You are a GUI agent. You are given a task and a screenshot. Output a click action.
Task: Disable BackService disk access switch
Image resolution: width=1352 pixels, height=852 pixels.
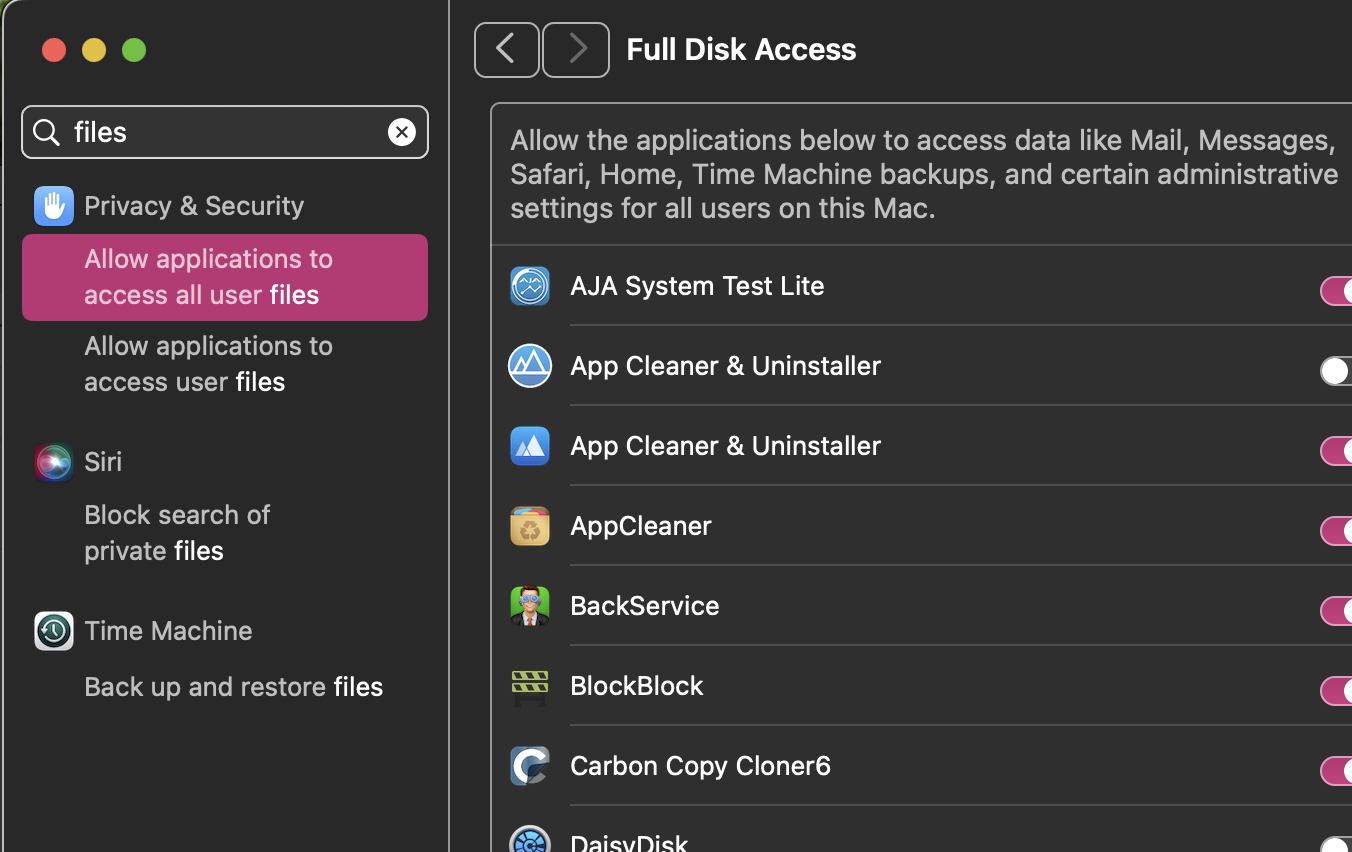pyautogui.click(x=1336, y=611)
